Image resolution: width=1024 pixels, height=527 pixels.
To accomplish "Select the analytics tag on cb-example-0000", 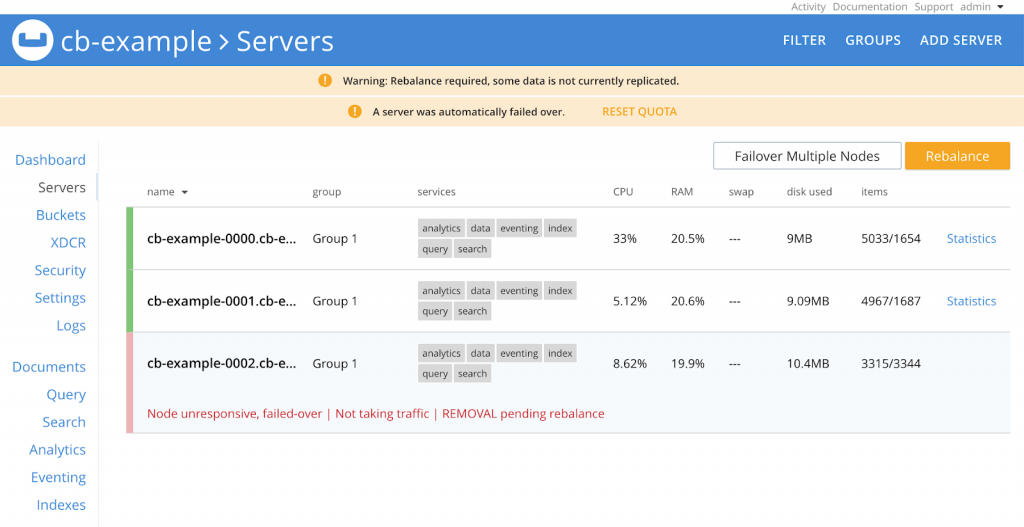I will 441,228.
